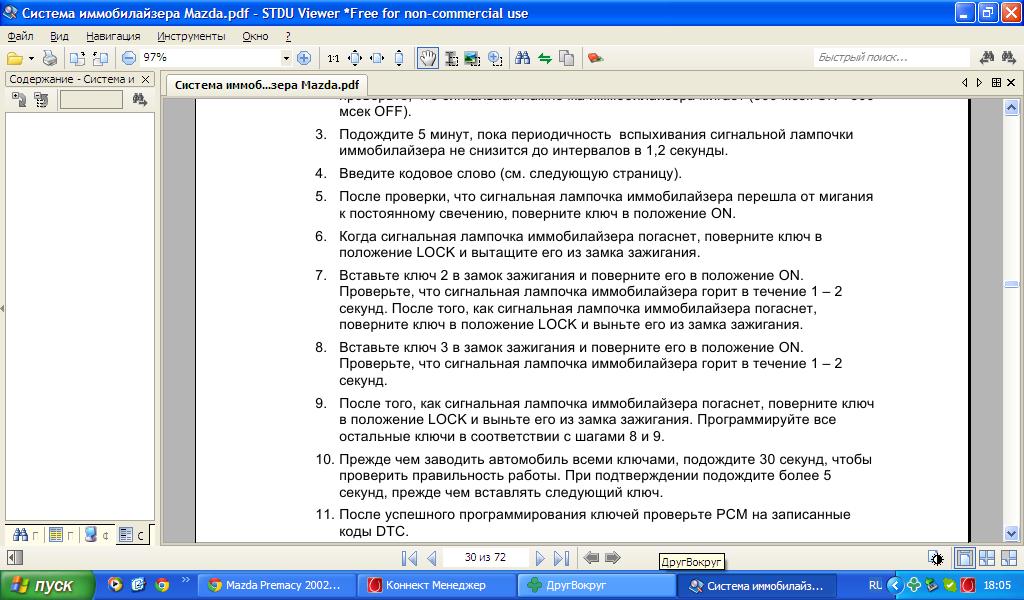The height and width of the screenshot is (600, 1024).
Task: Toggle the side panel visibility button
Action: click(14, 558)
